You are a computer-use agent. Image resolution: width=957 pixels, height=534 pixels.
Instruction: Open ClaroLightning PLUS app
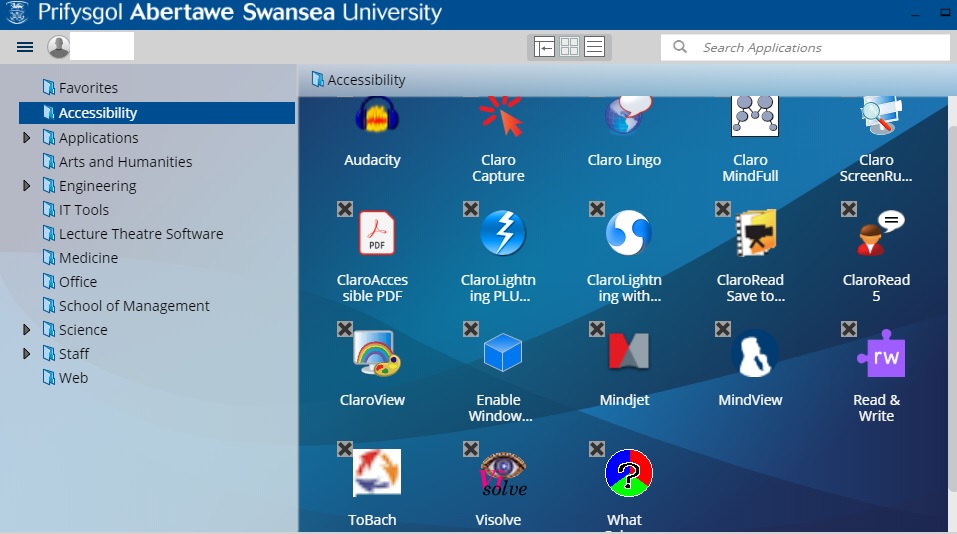[x=502, y=233]
